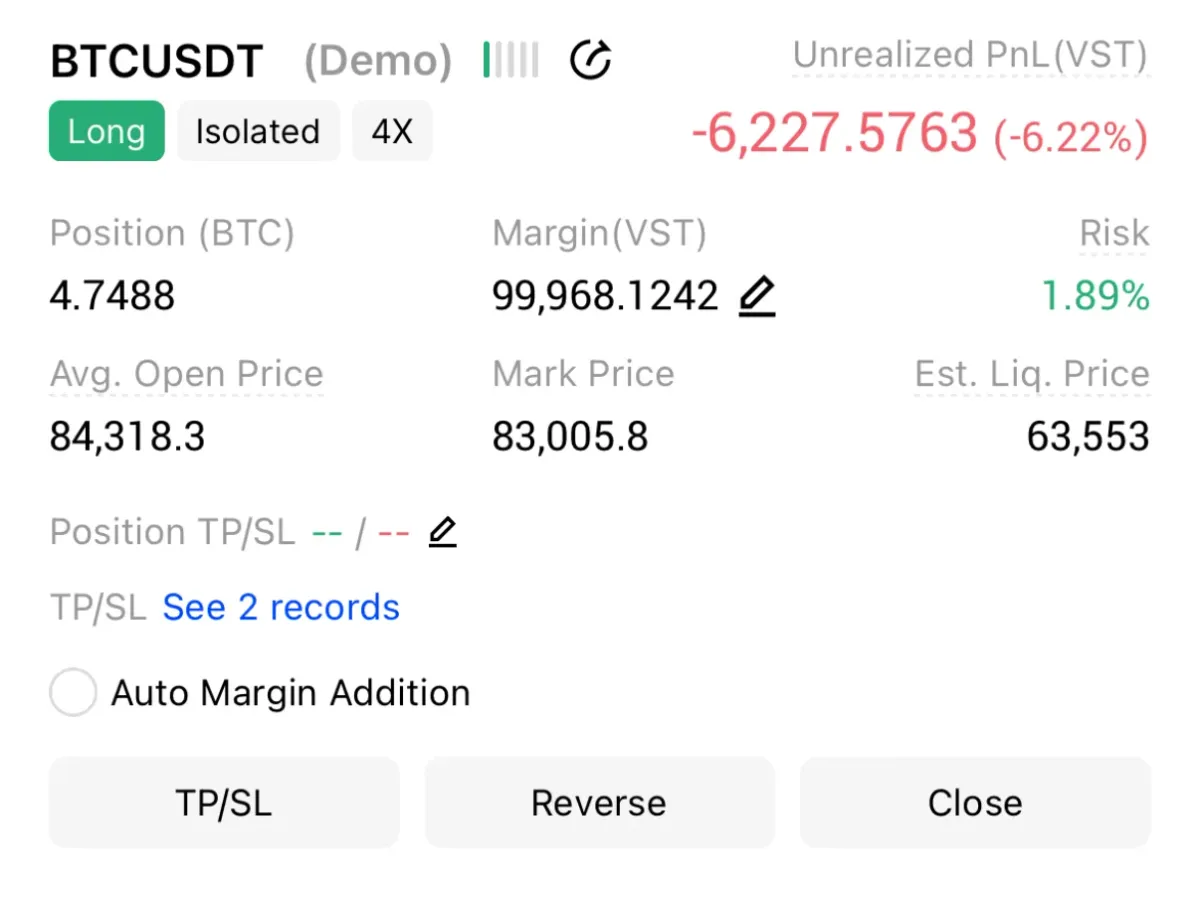This screenshot has height=901, width=1200.
Task: Open See 2 records link
Action: [281, 608]
